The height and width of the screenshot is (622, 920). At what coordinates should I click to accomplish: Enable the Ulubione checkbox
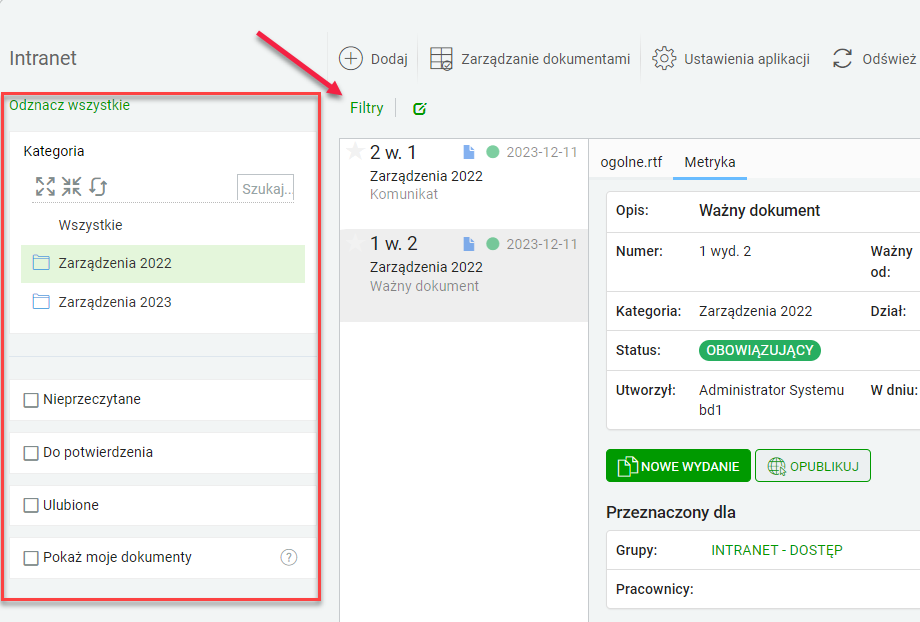(x=31, y=505)
